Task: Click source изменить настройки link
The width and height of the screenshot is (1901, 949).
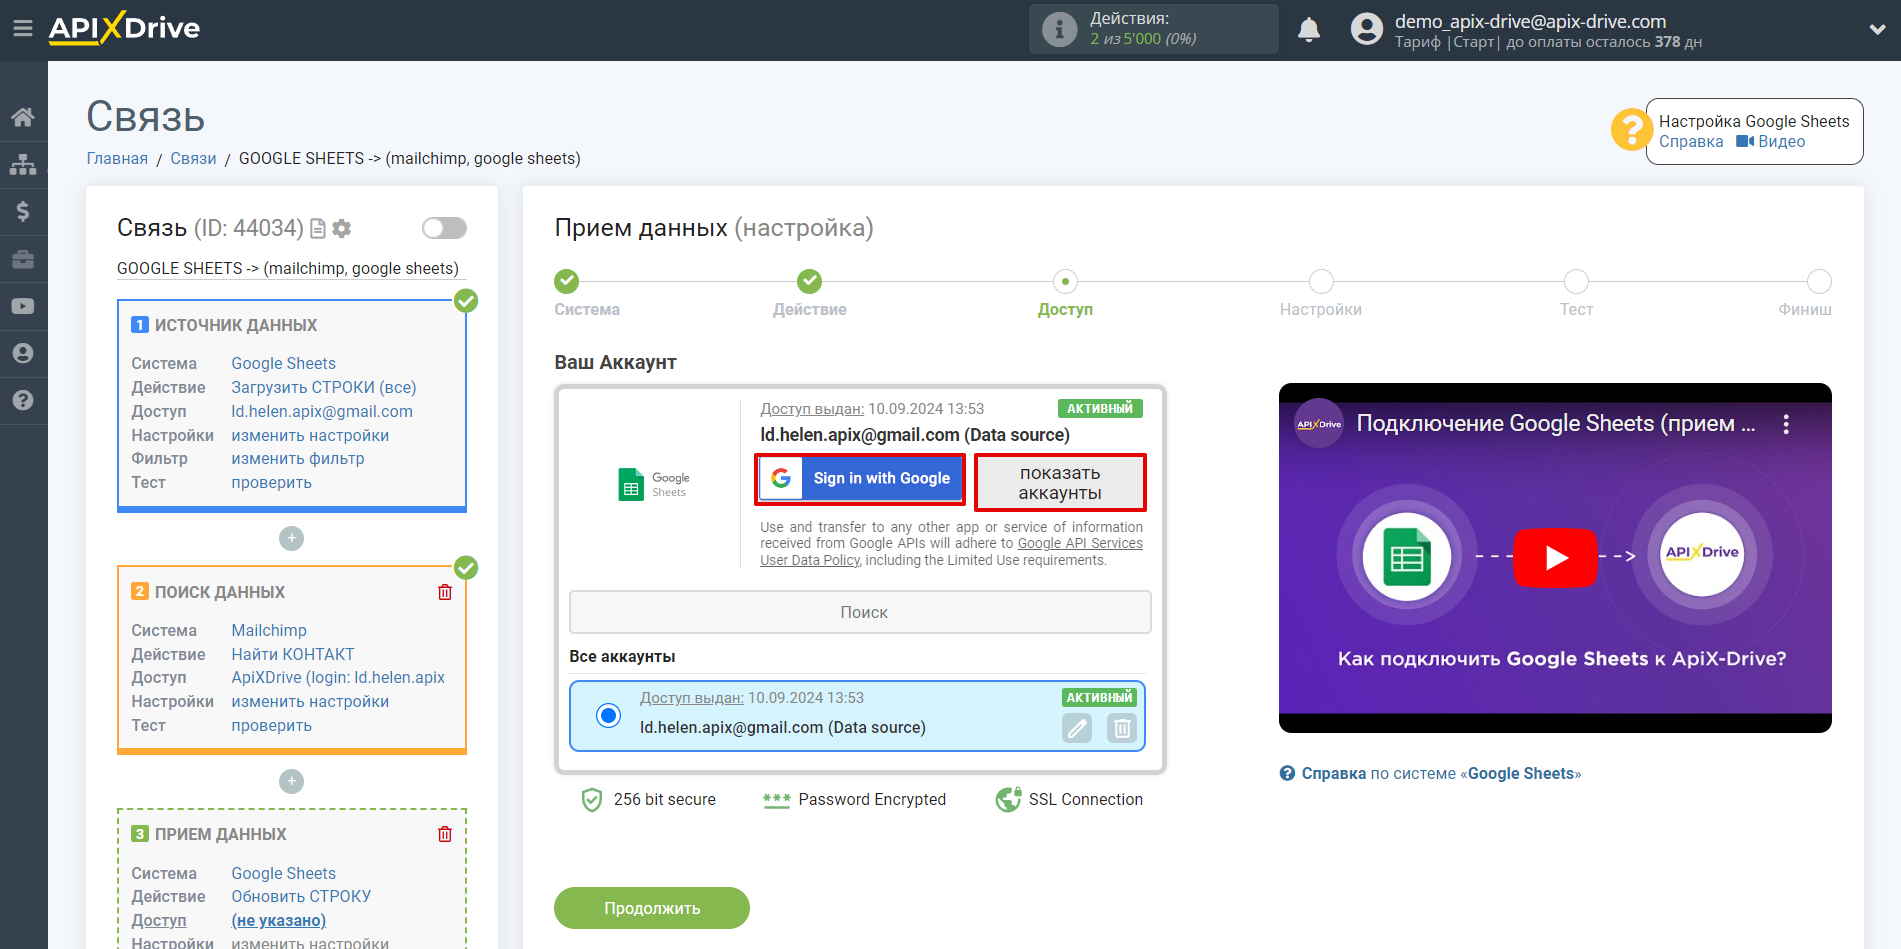Action: 310,436
